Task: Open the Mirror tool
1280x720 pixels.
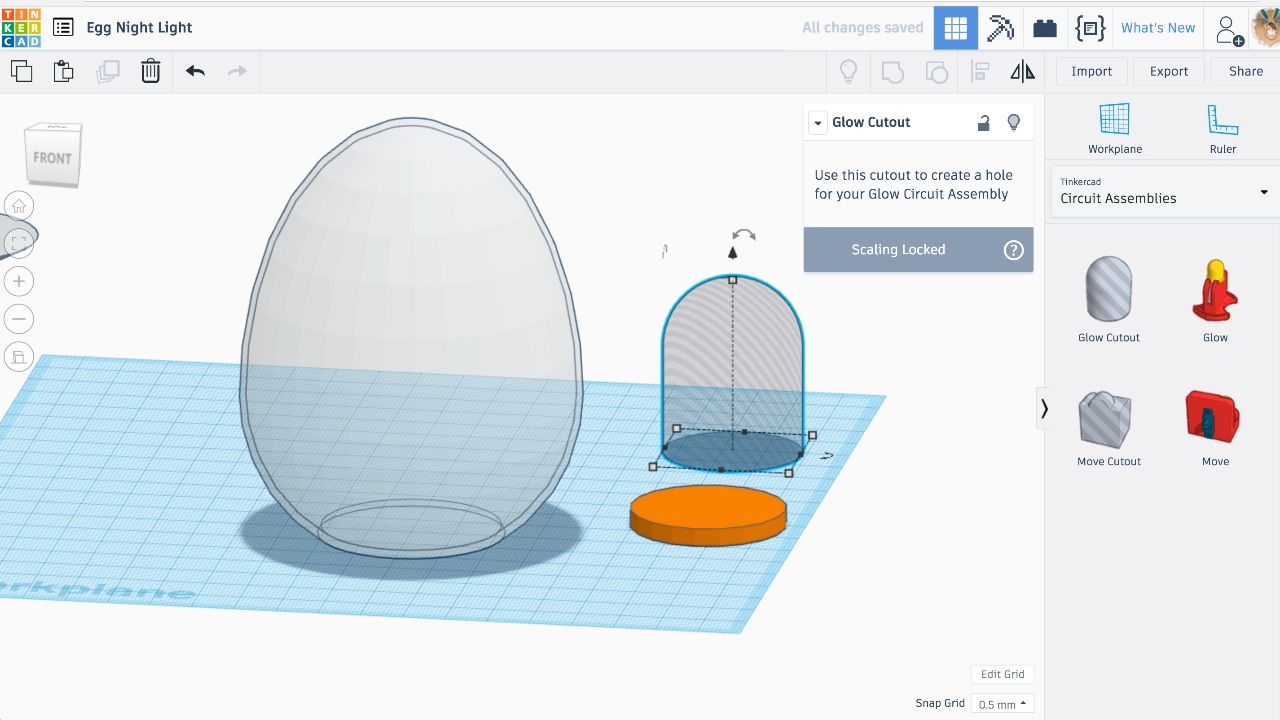Action: [1022, 71]
